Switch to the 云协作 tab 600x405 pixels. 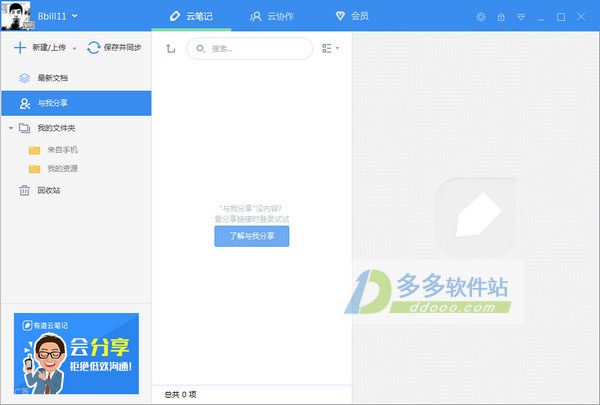(272, 16)
